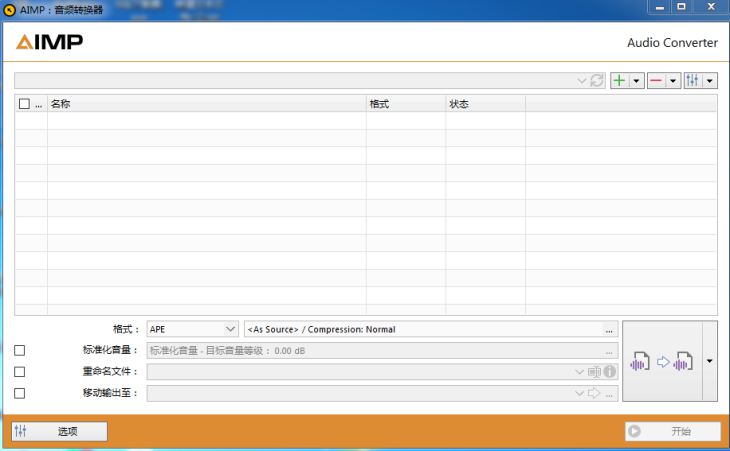Enable the 移动输出至 checkbox
The width and height of the screenshot is (730, 451).
pyautogui.click(x=20, y=393)
